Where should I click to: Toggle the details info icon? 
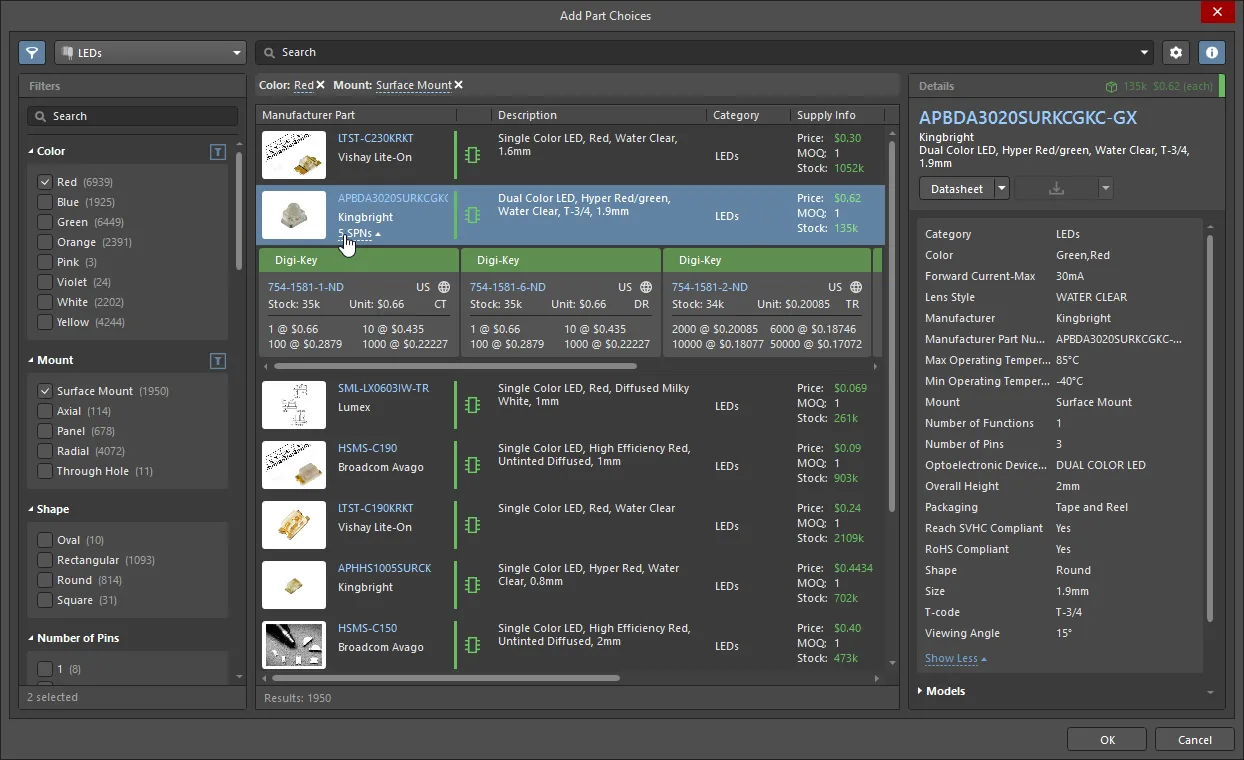[1212, 52]
